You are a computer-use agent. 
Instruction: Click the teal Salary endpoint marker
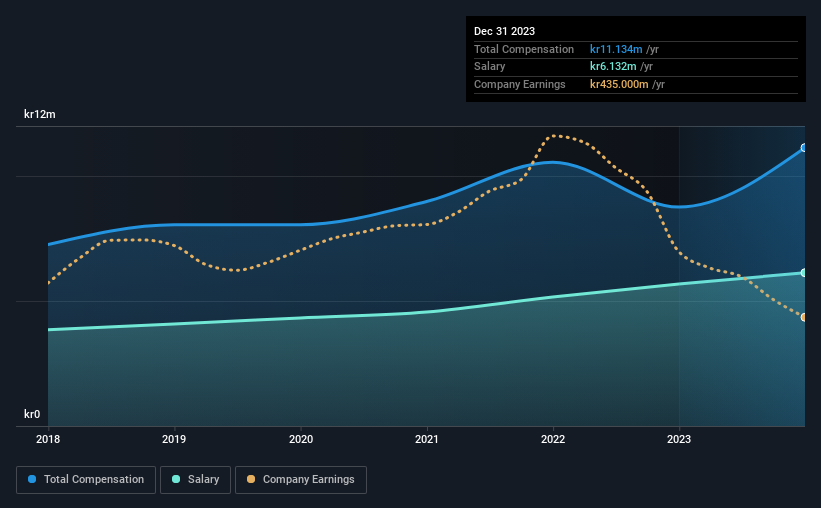[x=804, y=273]
